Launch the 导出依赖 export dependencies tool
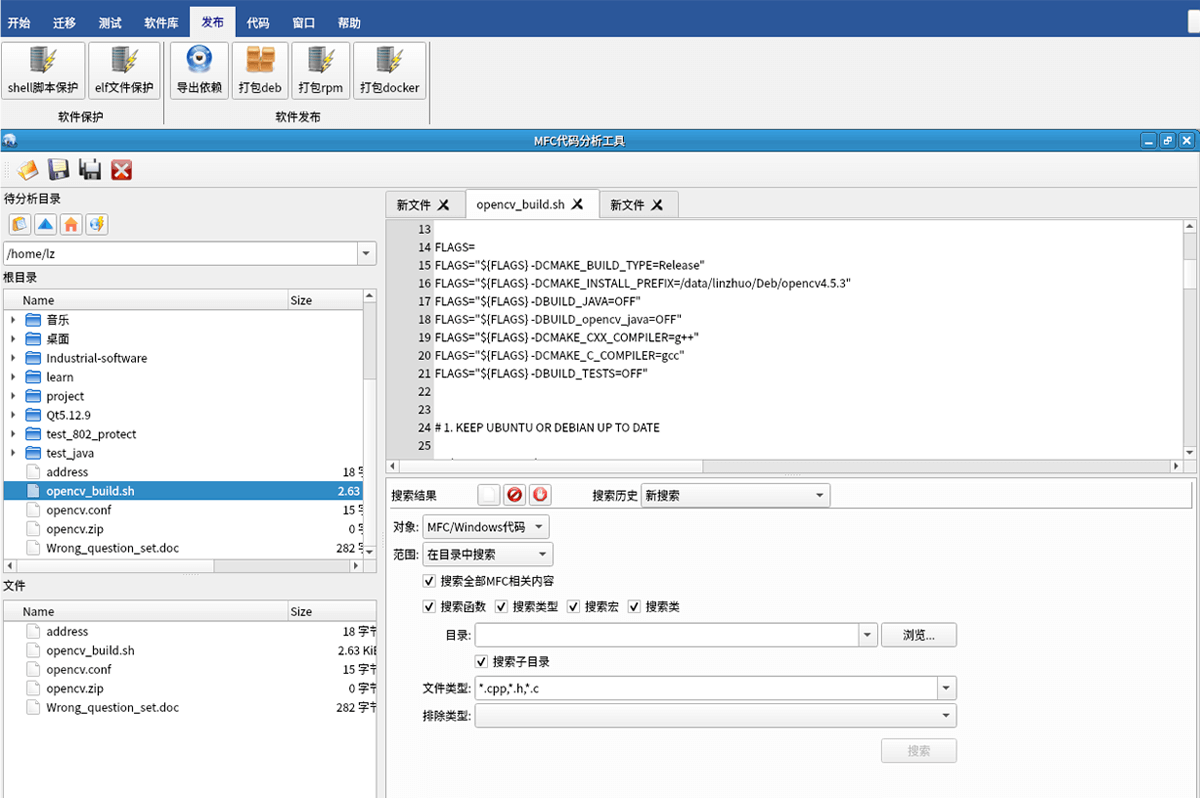Screen dimensions: 1200x798 (199, 70)
